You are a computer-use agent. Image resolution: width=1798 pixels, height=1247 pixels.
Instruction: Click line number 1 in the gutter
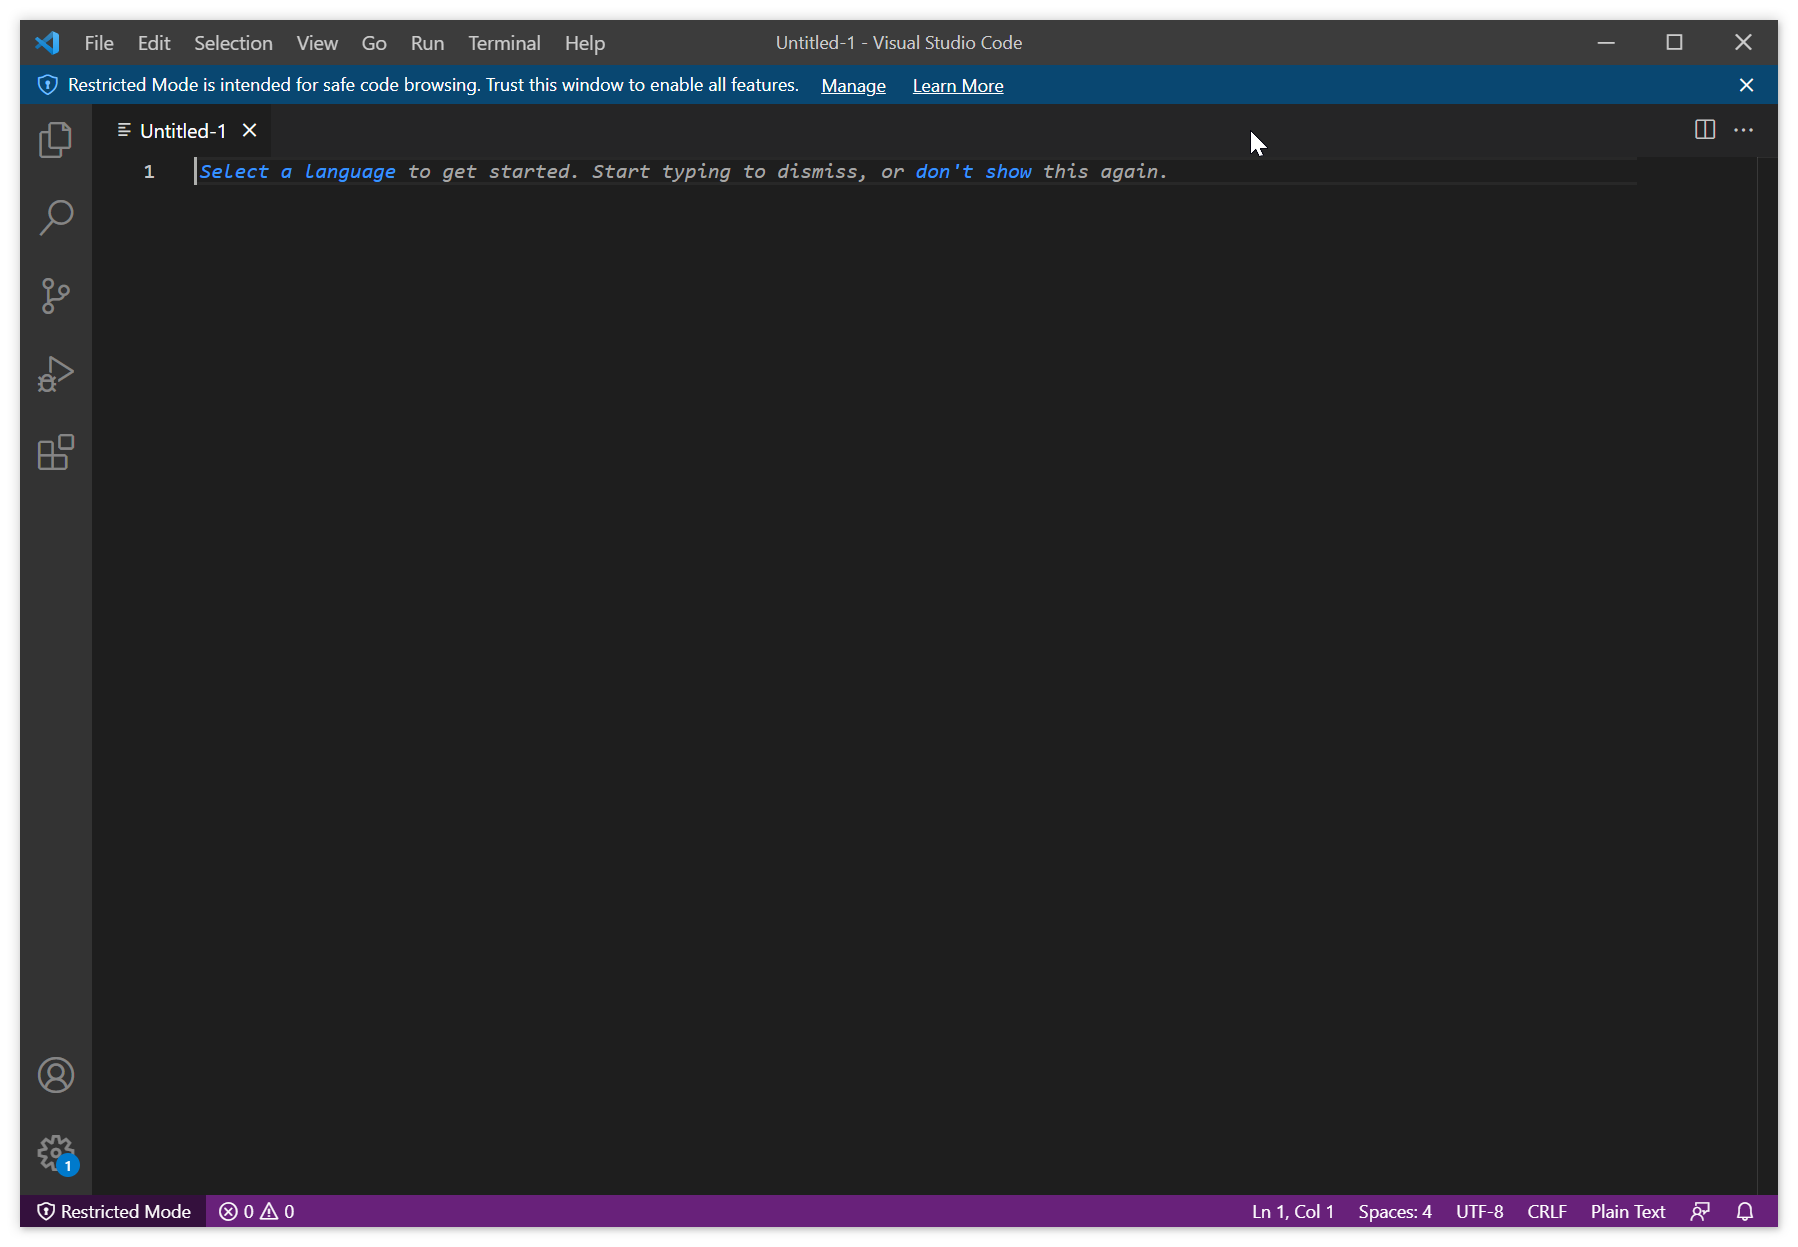149,172
